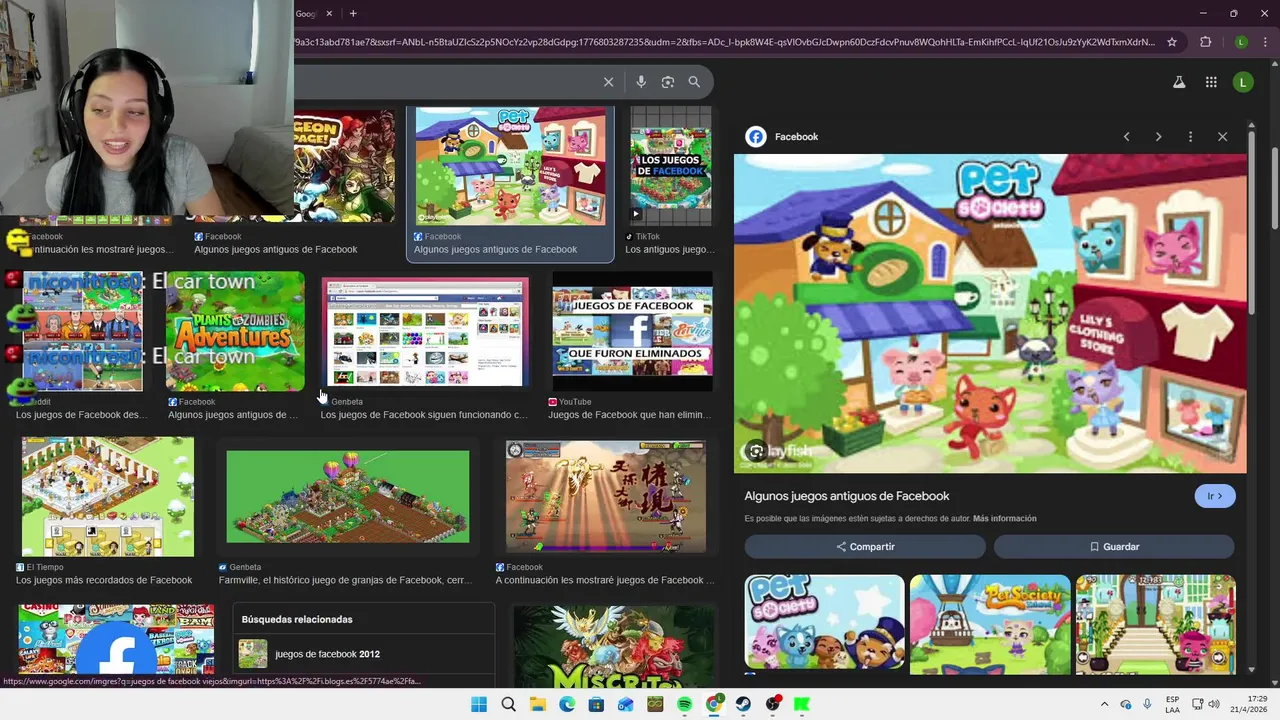Screen dimensions: 1280x720
Task: Open YouTube Juegos de Facebook eliminados thumbnail
Action: pyautogui.click(x=632, y=331)
